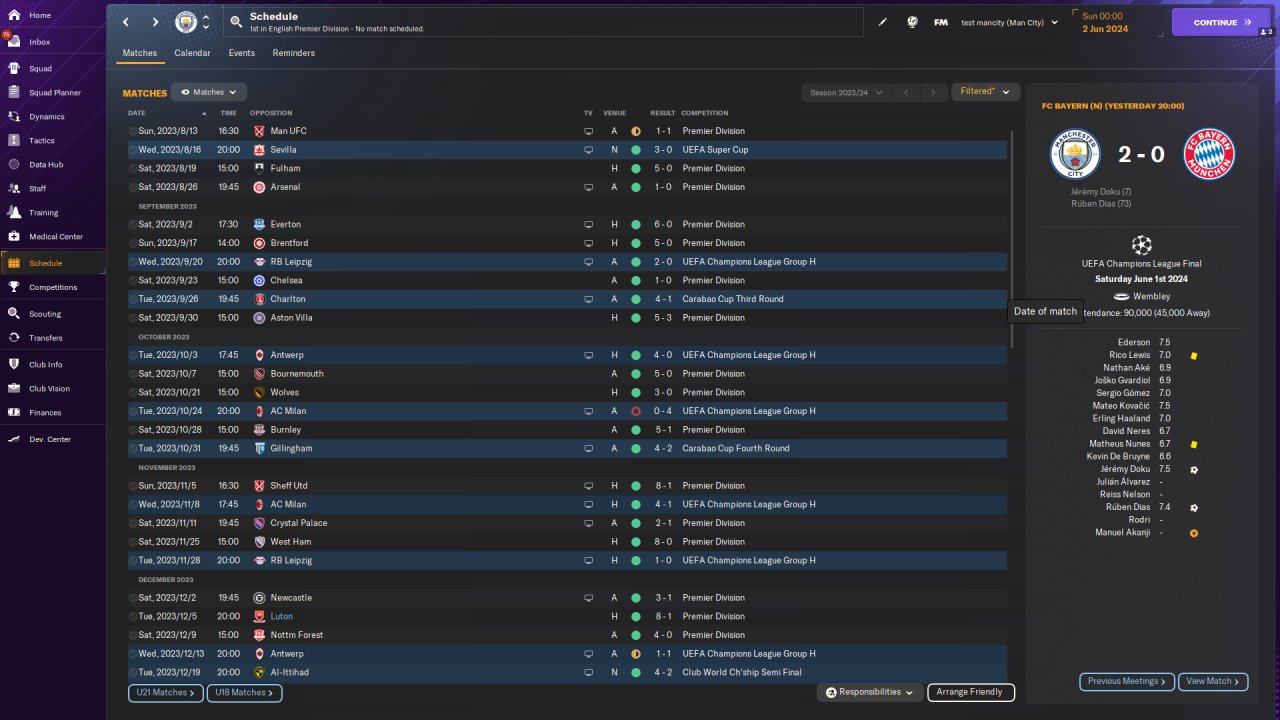Open the Finances section
This screenshot has height=720, width=1280.
tap(45, 413)
